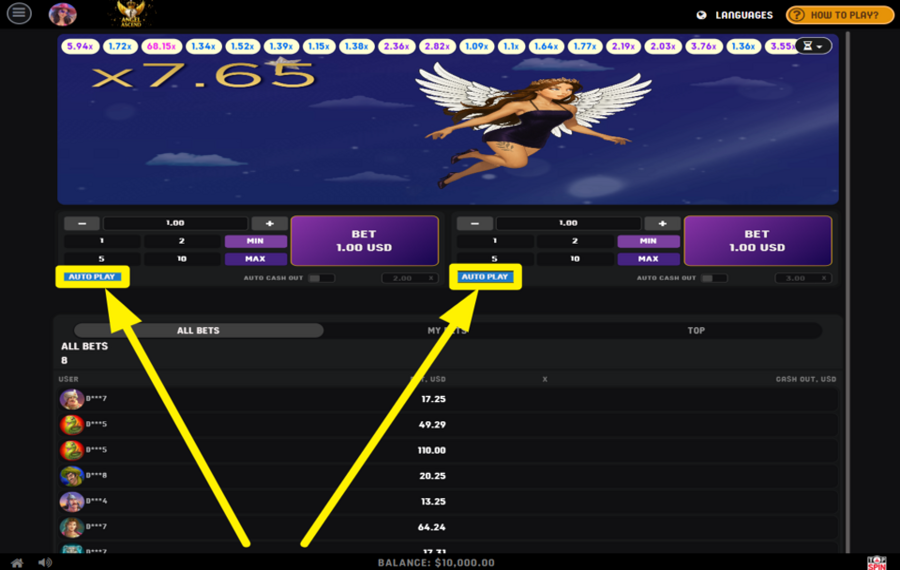The image size is (900, 570).
Task: Place the left BET 1.00 USD
Action: click(x=364, y=241)
